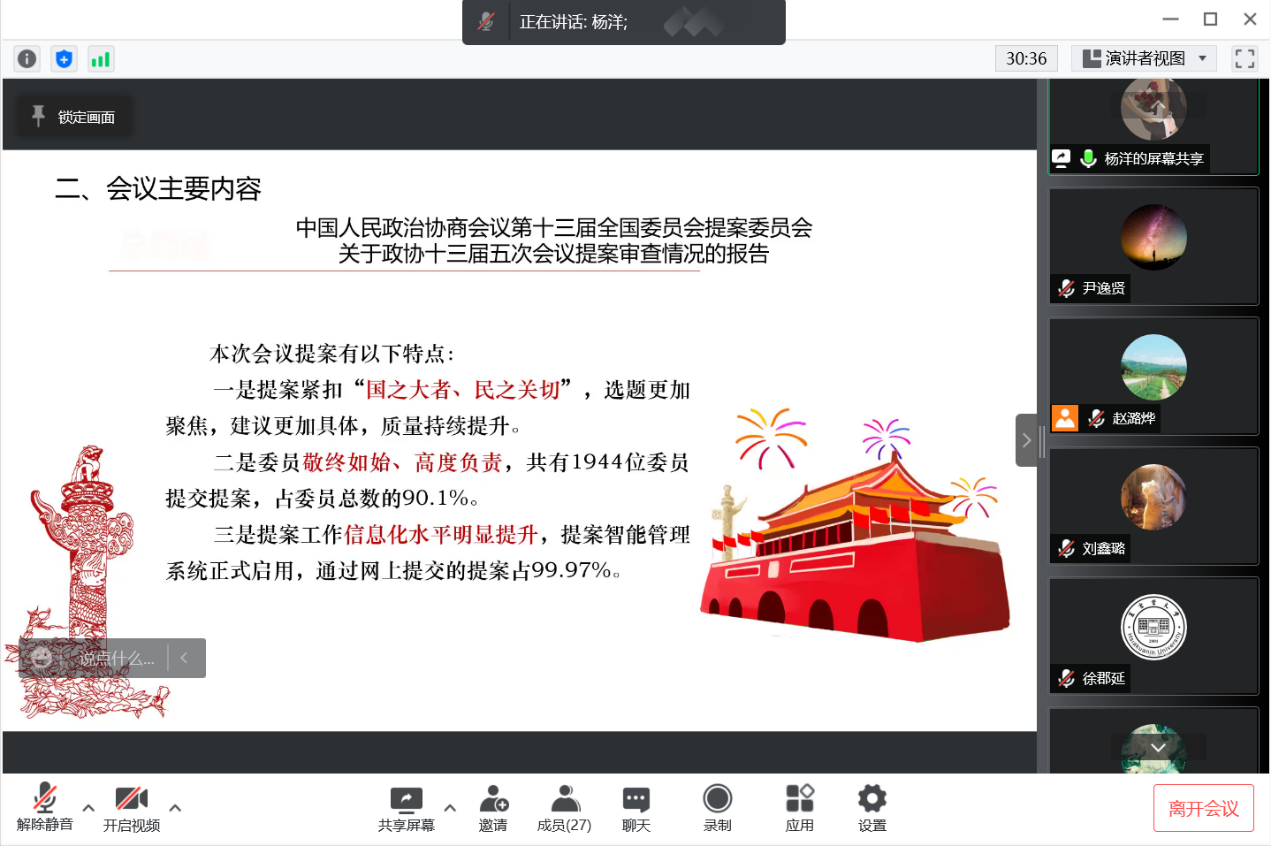The image size is (1271, 846).
Task: Click muted mic icon beside 刘鑫璐
Action: pos(1066,549)
